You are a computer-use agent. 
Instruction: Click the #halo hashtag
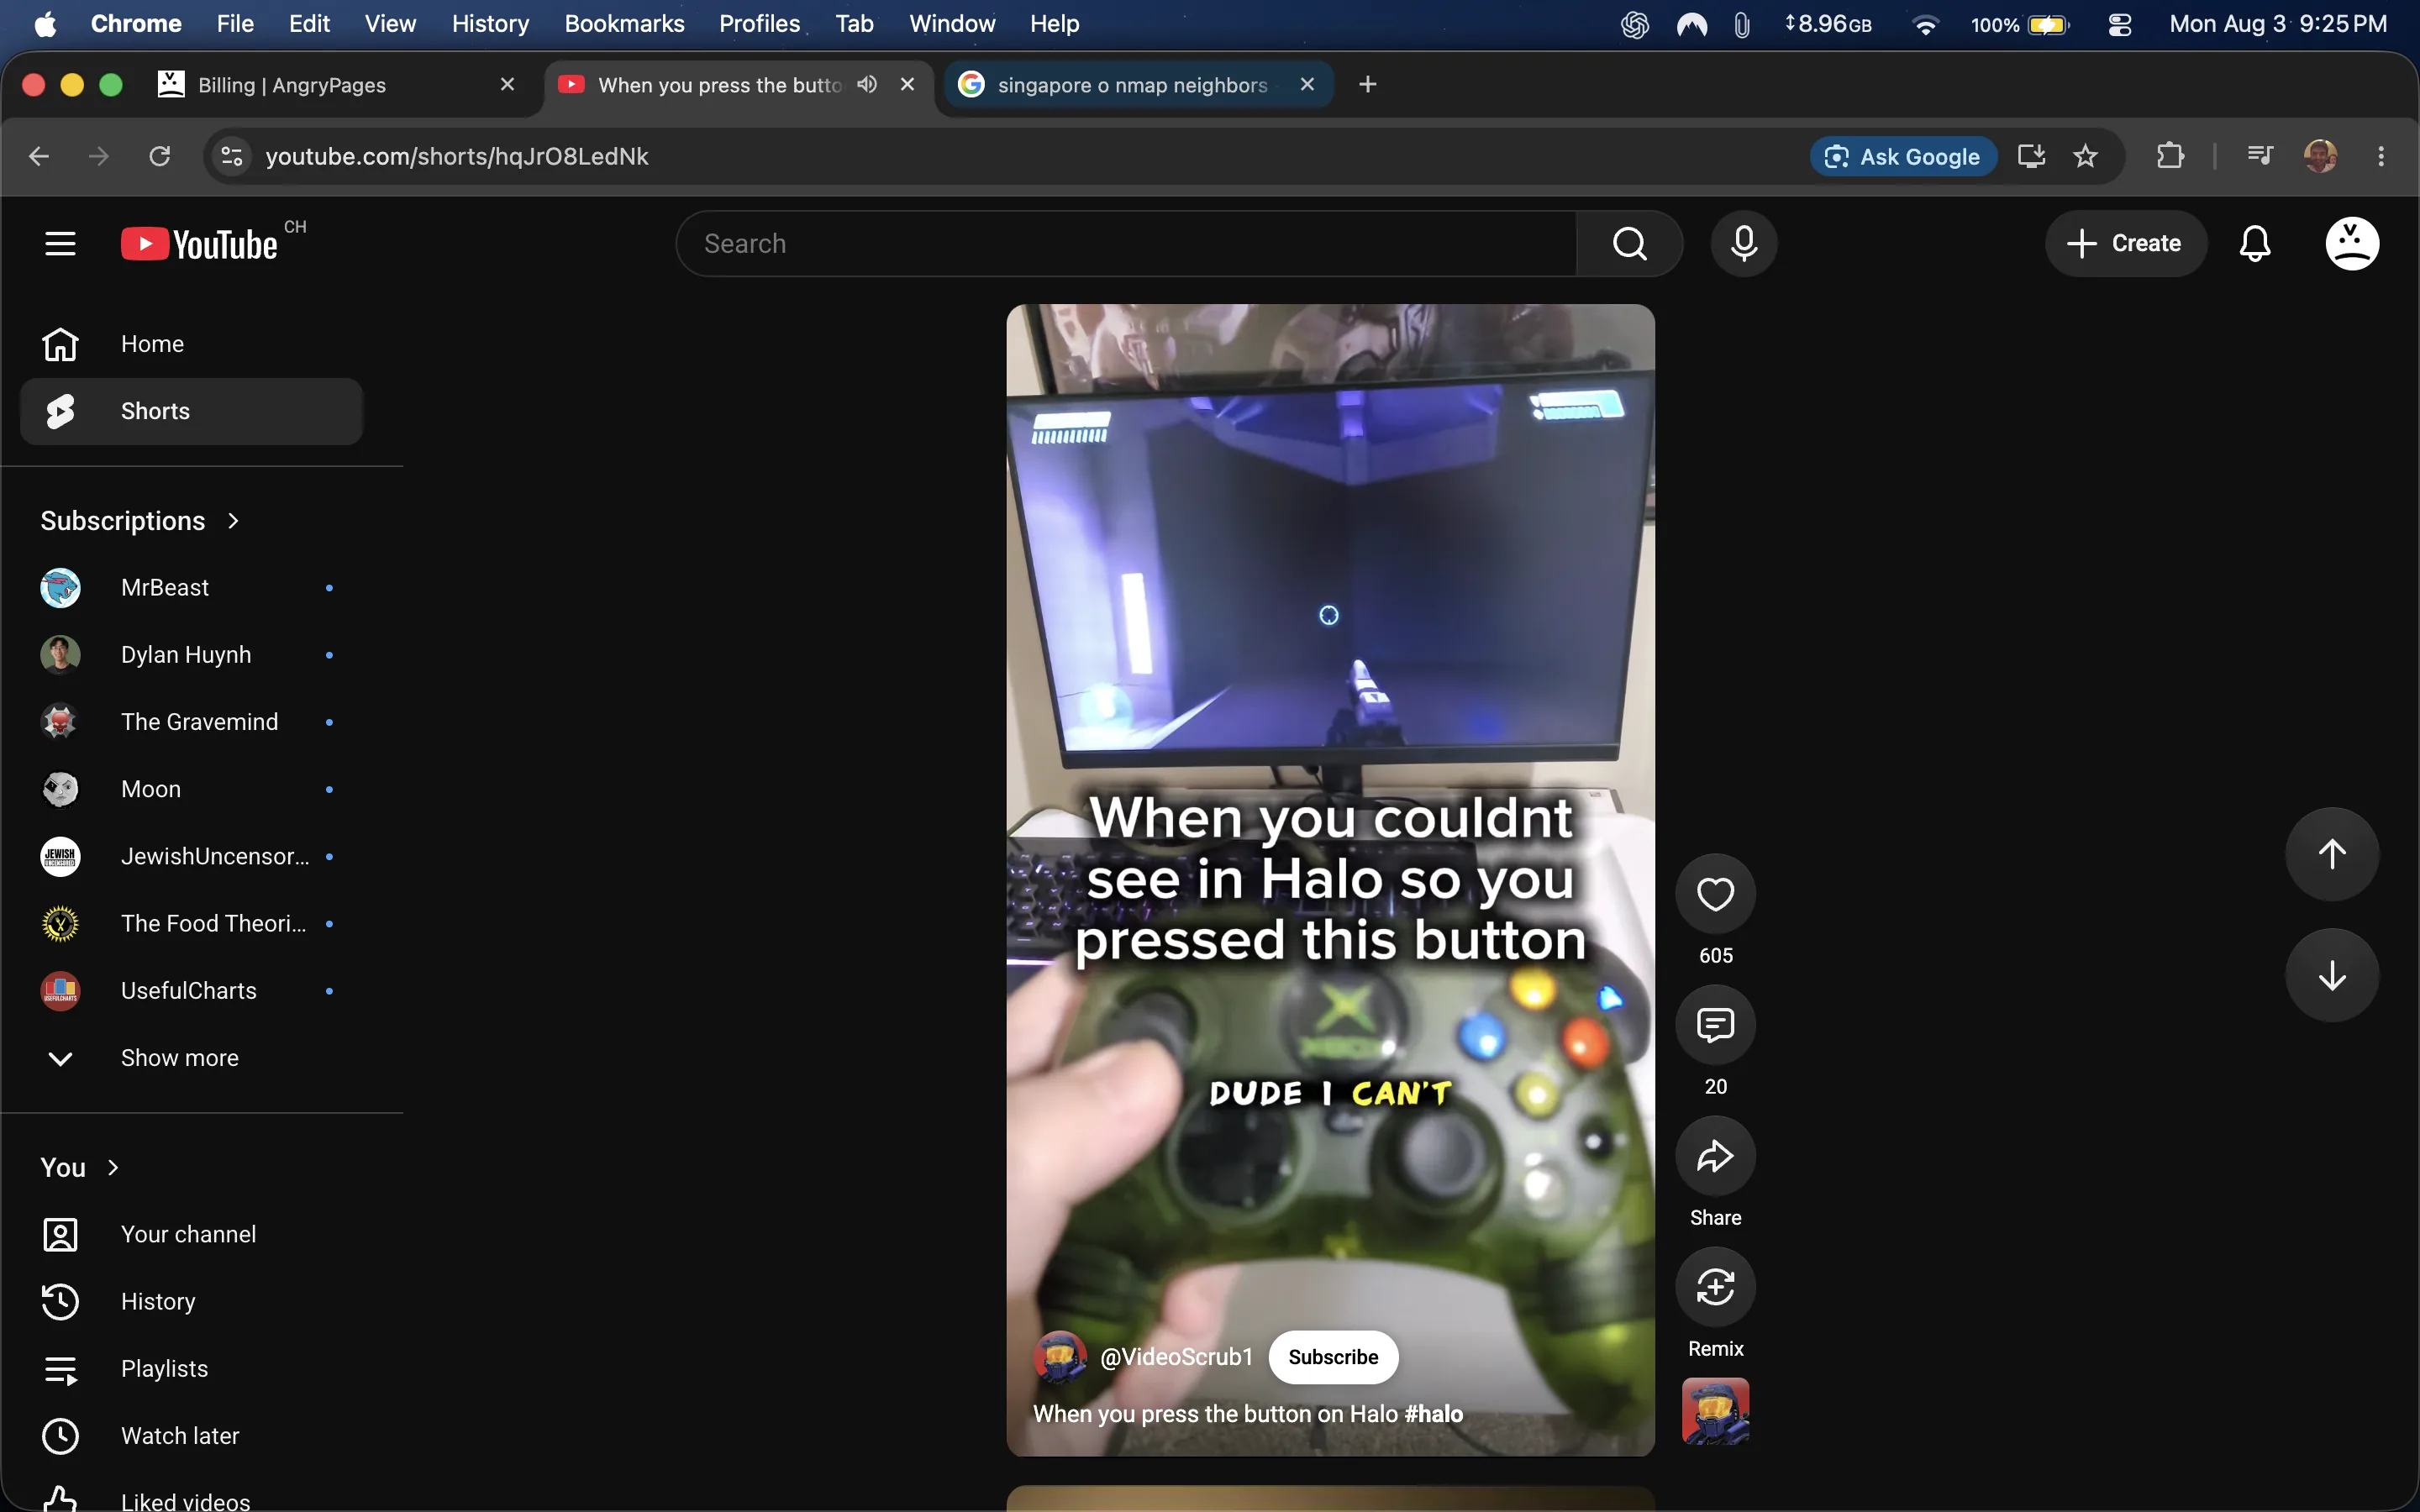click(1433, 1414)
